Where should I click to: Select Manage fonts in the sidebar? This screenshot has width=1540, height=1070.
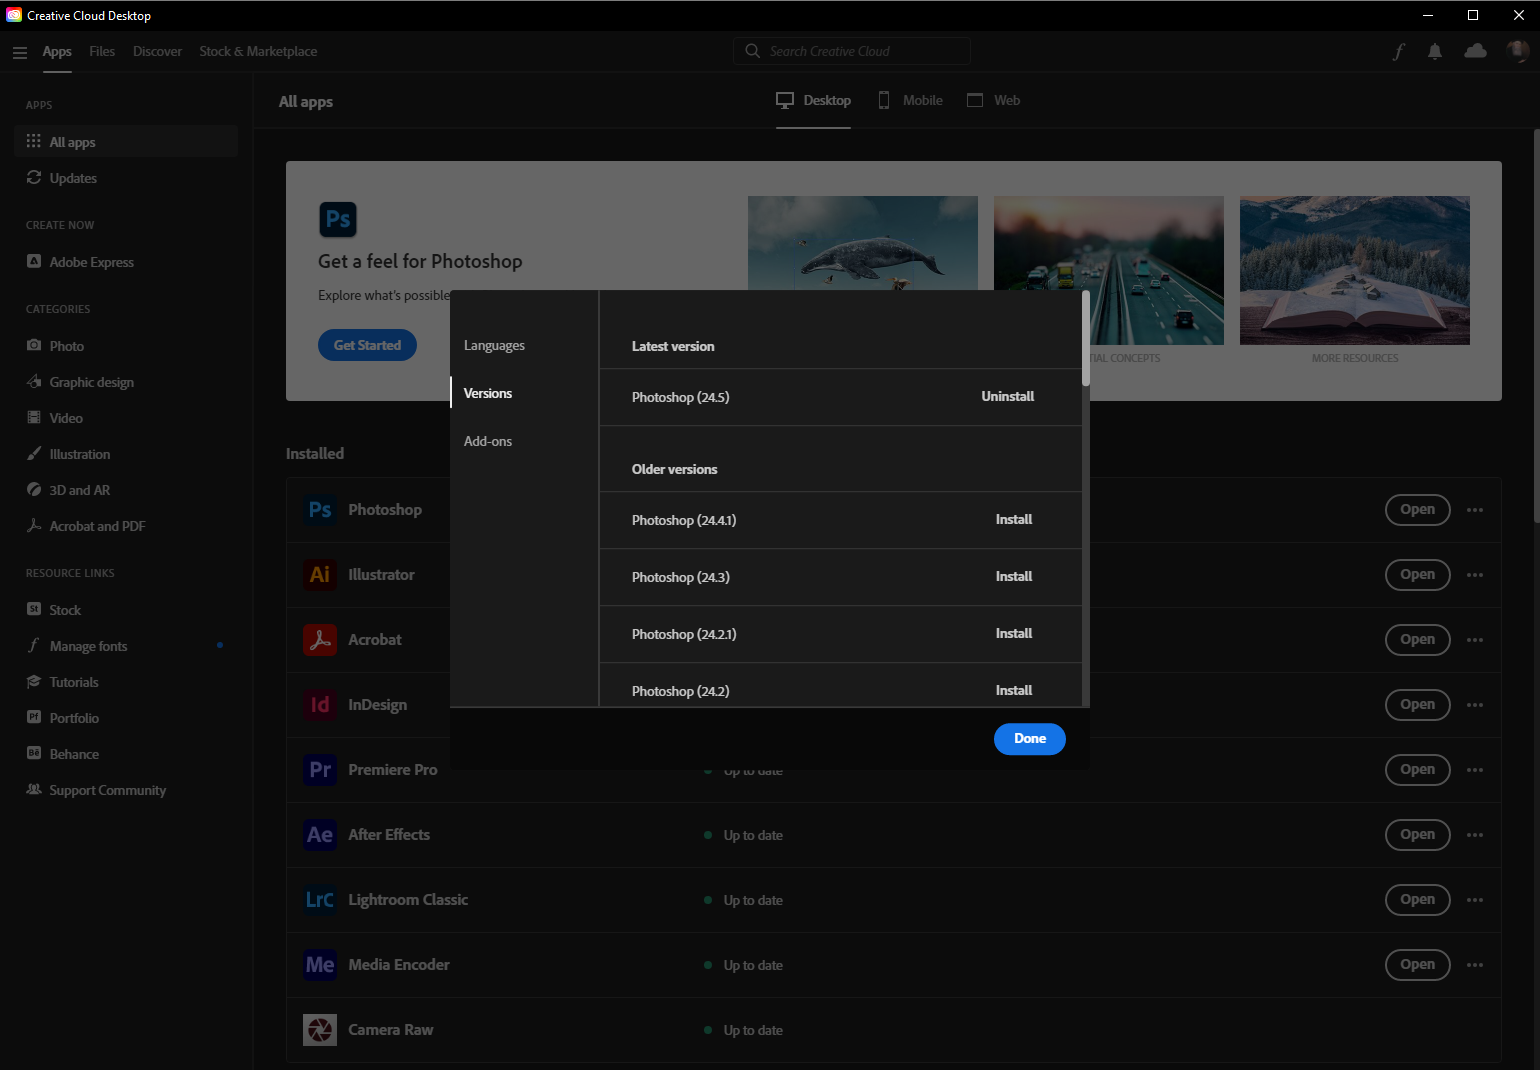coord(88,645)
